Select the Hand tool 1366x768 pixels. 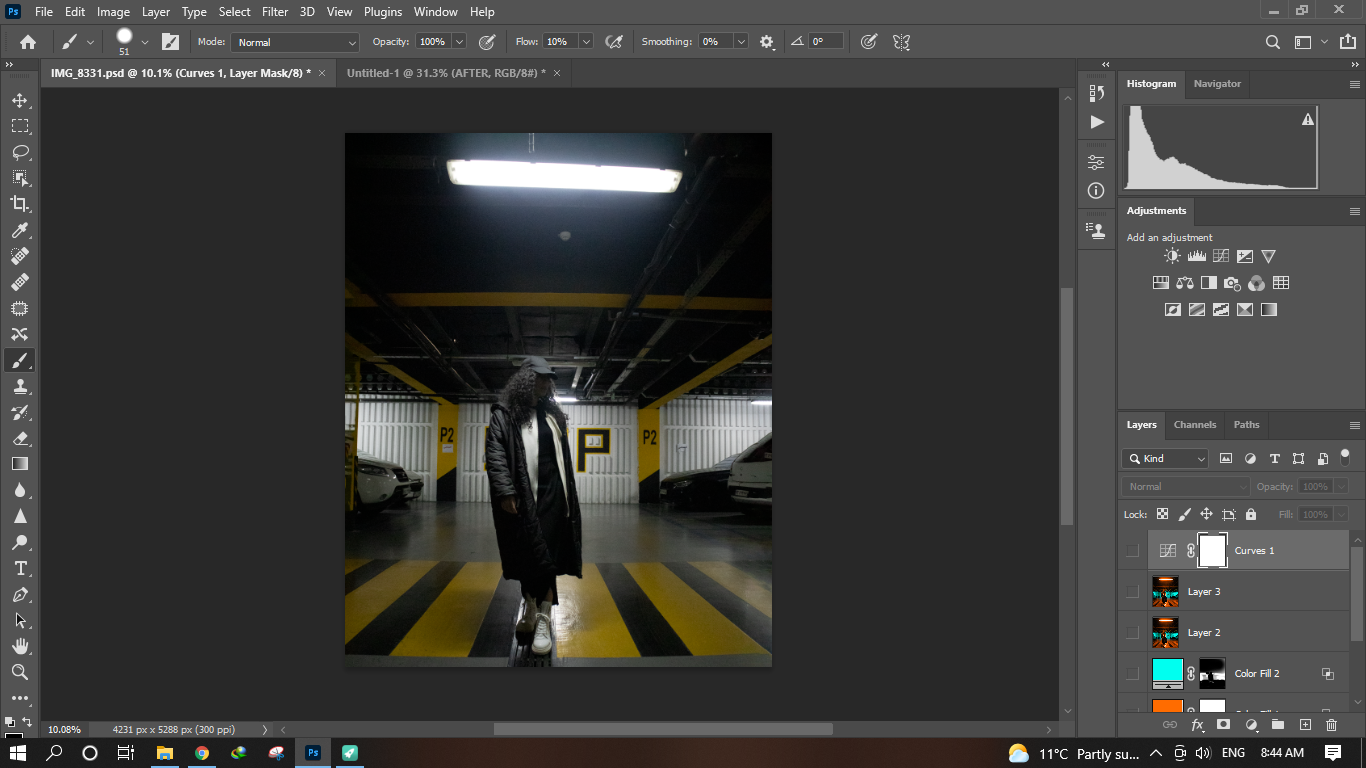(20, 646)
